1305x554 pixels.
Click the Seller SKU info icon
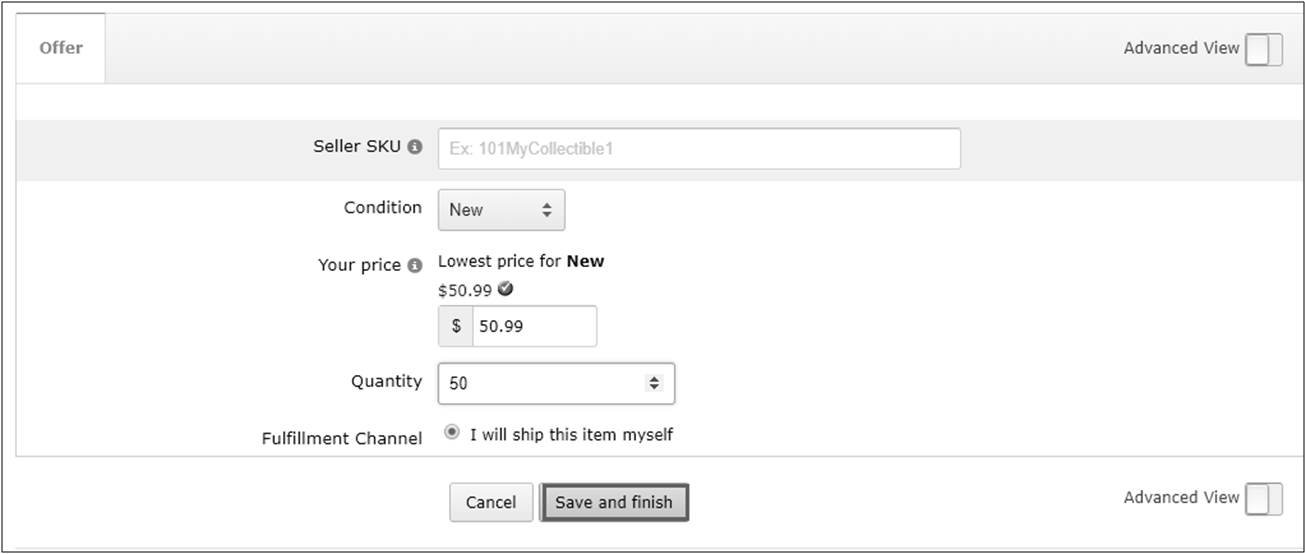[415, 147]
